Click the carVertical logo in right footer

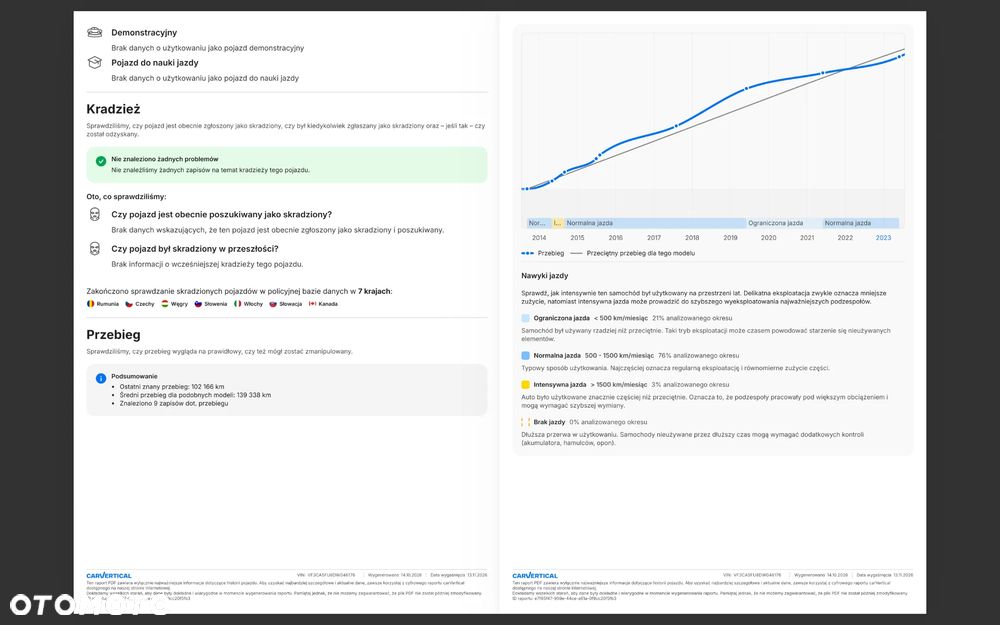coord(535,576)
